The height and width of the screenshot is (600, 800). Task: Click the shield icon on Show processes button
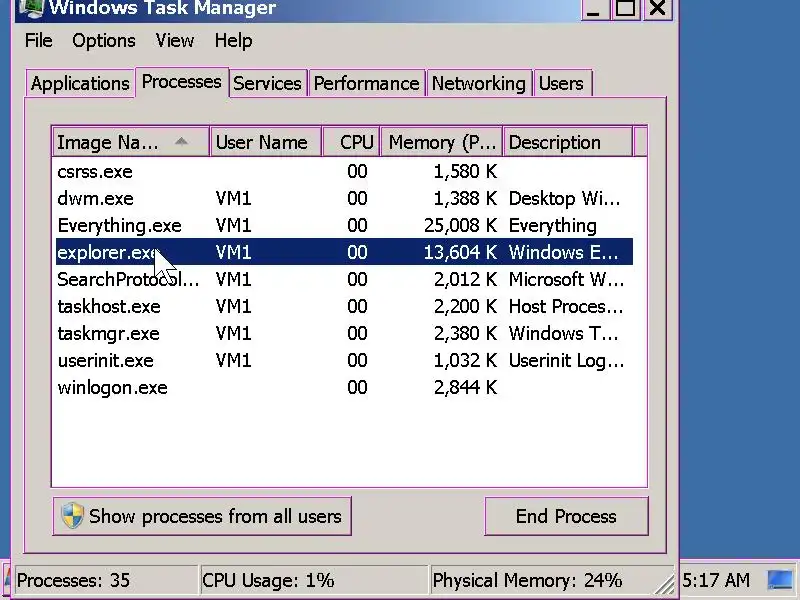coord(72,515)
